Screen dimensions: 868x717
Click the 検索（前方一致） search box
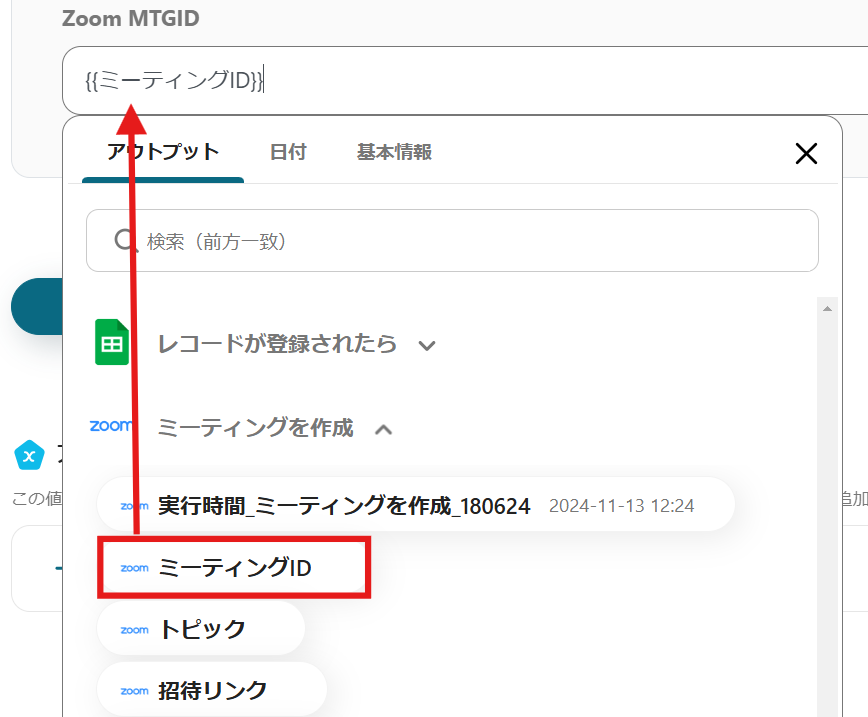tap(452, 240)
